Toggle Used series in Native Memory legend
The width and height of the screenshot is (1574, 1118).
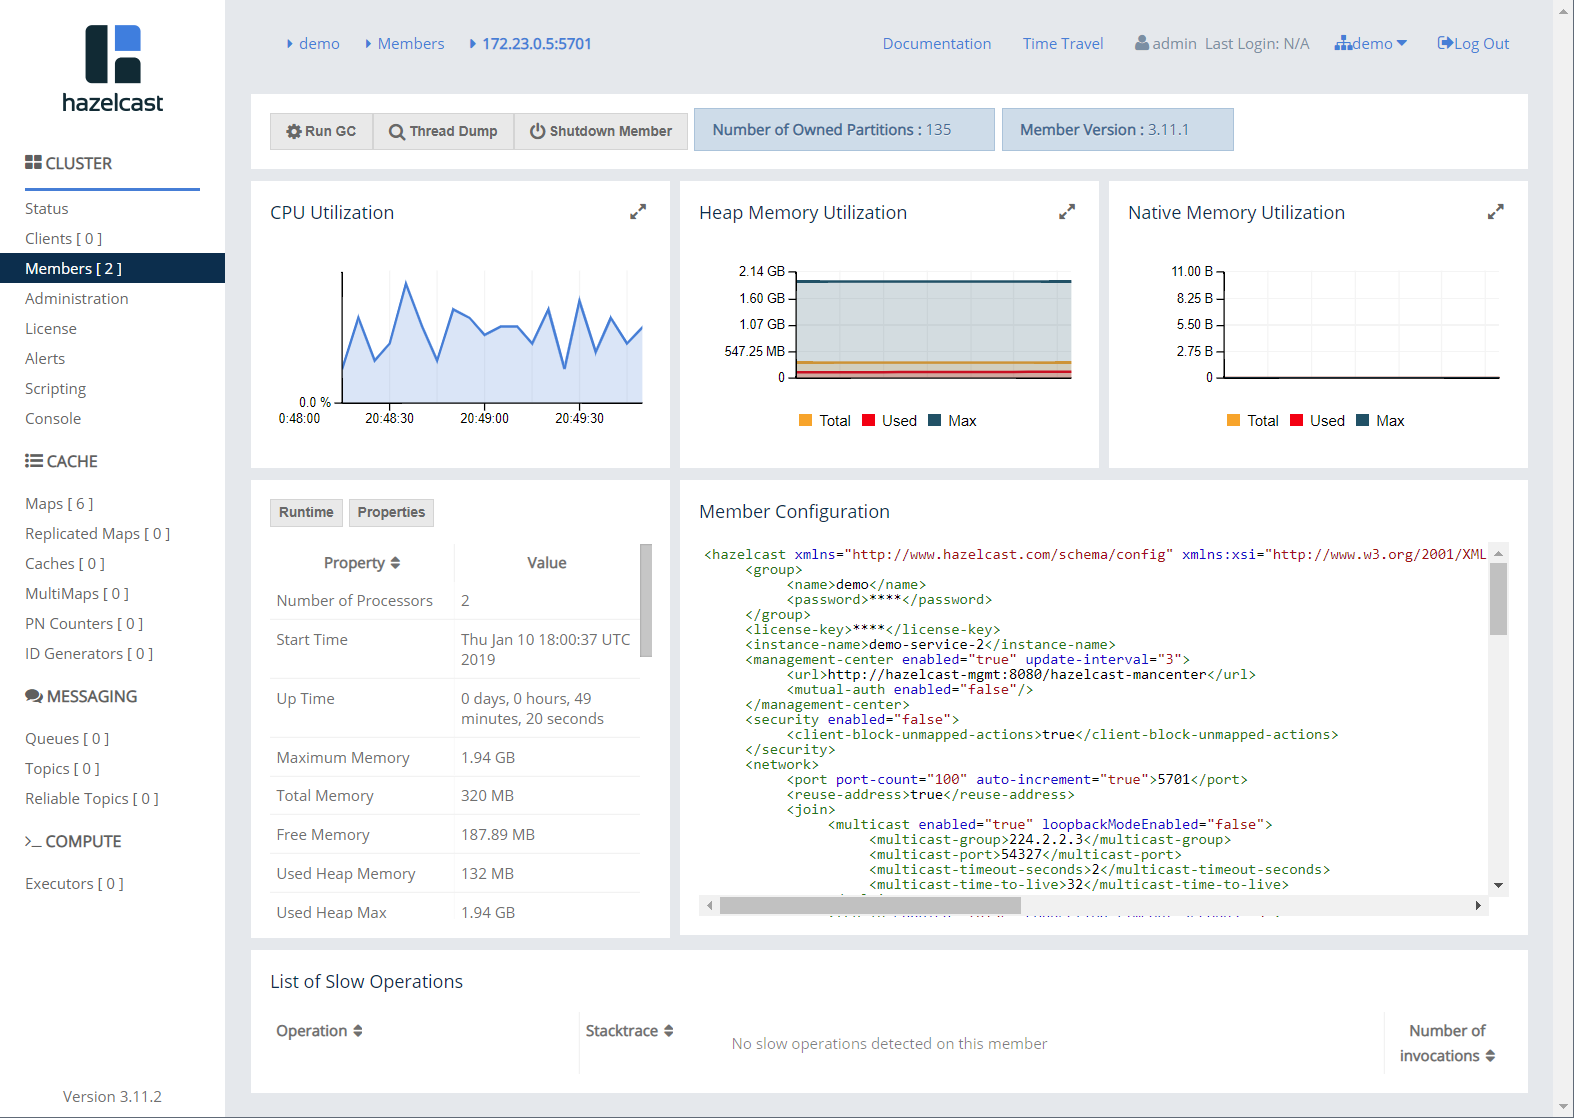click(x=1317, y=421)
